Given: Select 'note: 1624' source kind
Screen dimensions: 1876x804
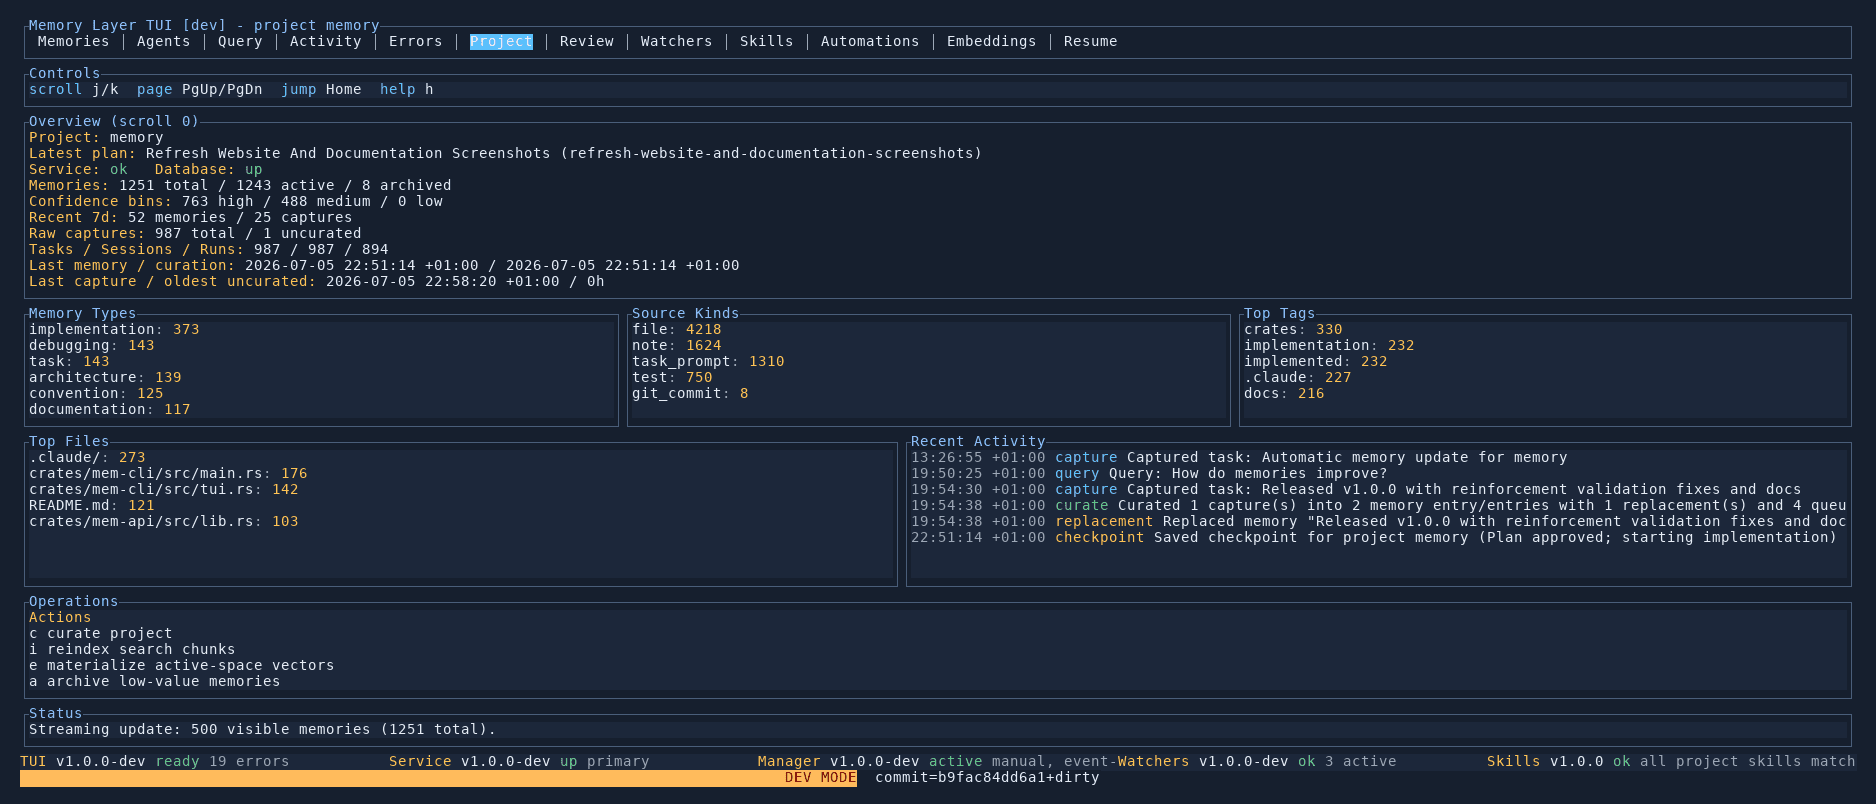Looking at the screenshot, I should pos(677,345).
